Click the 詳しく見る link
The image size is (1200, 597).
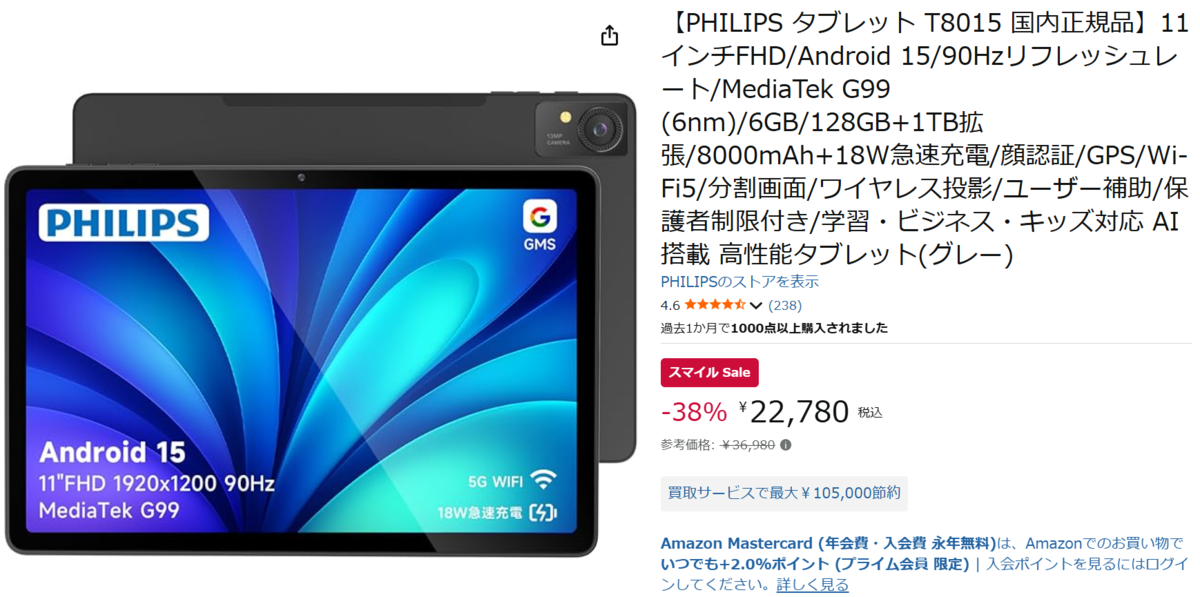[x=813, y=584]
